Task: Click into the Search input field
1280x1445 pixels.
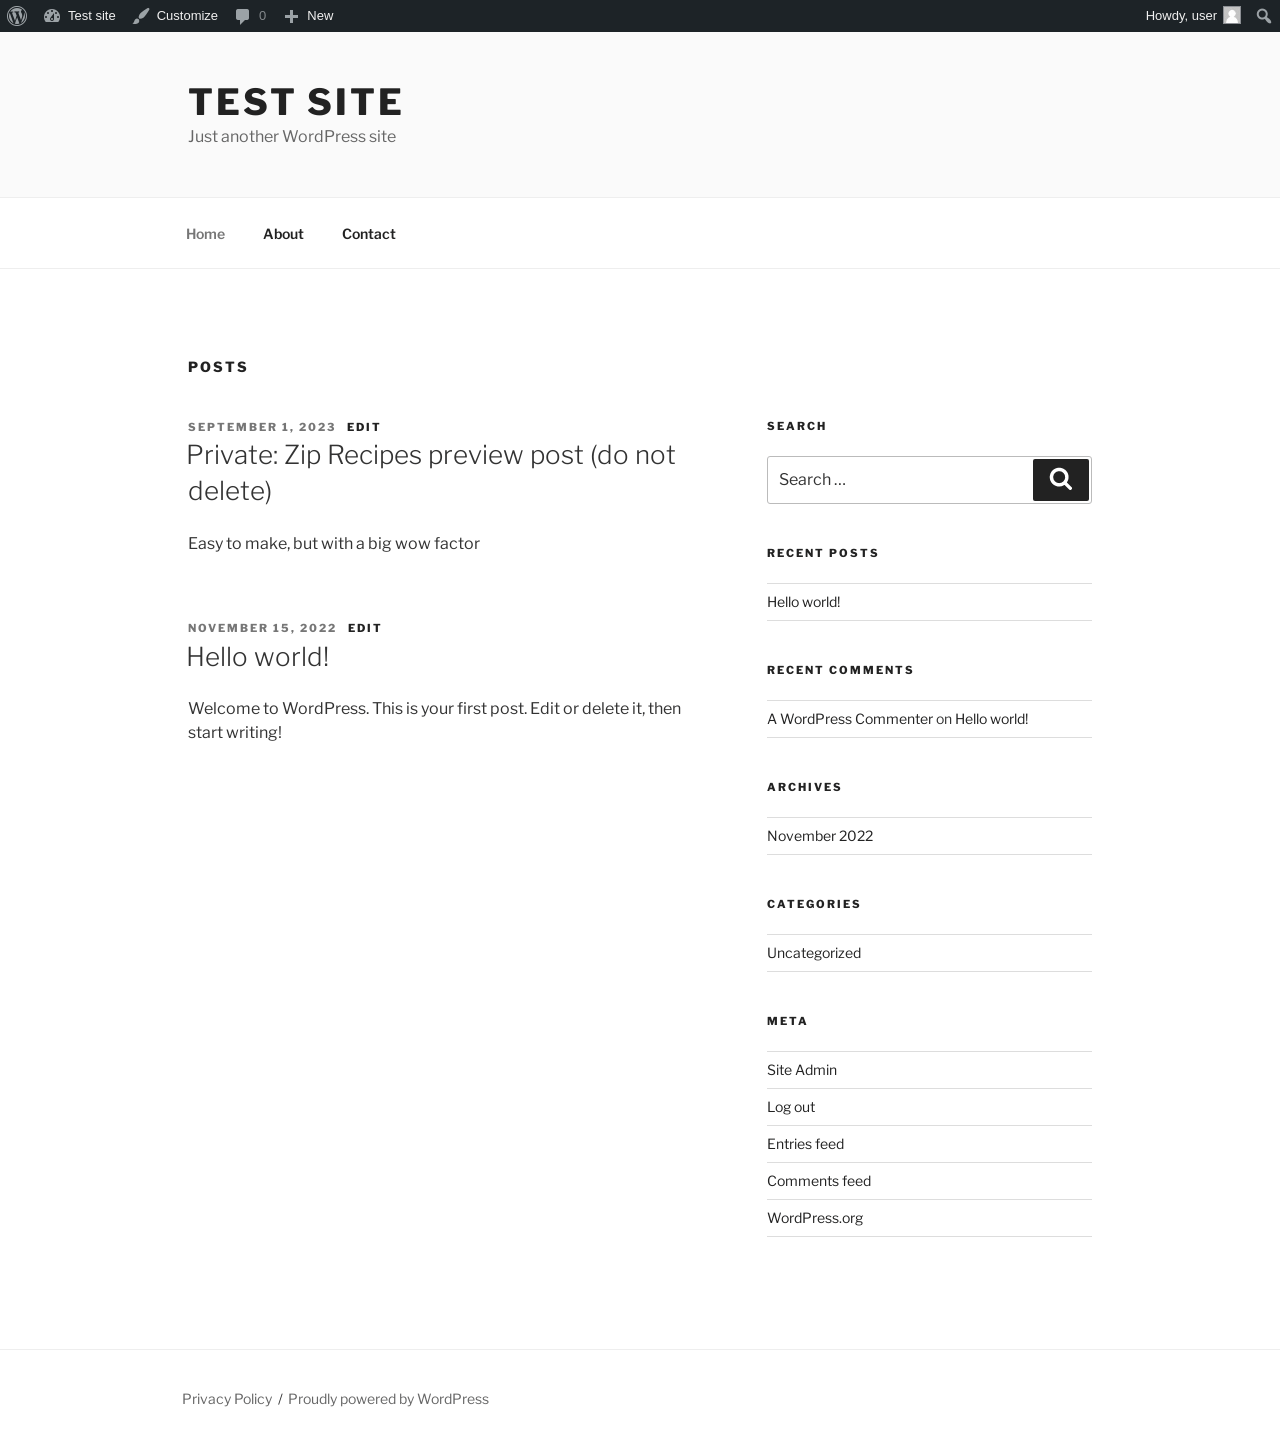Action: (900, 480)
